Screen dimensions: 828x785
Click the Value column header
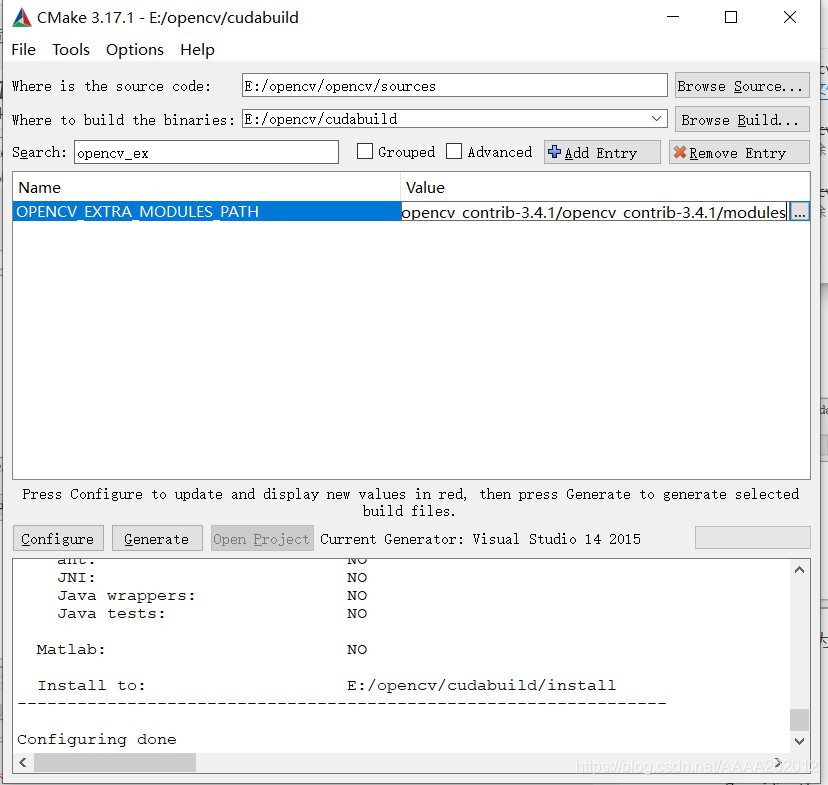coord(605,188)
